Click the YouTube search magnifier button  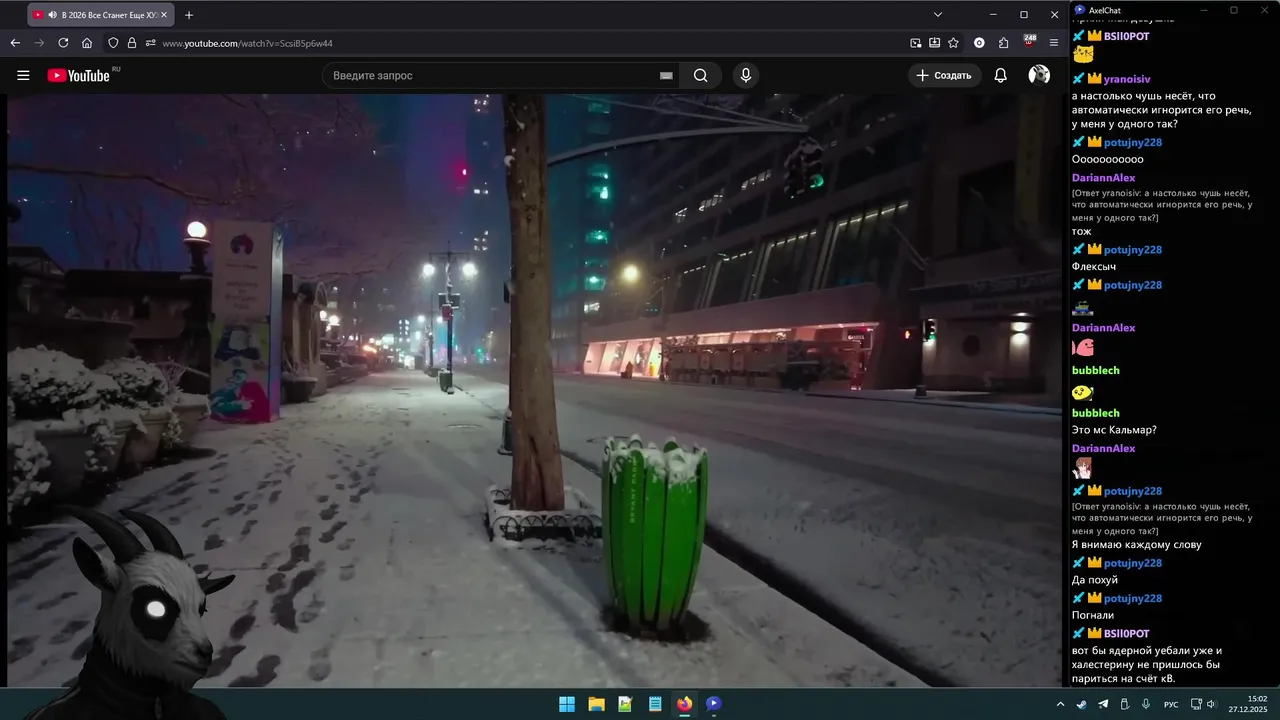tap(700, 75)
